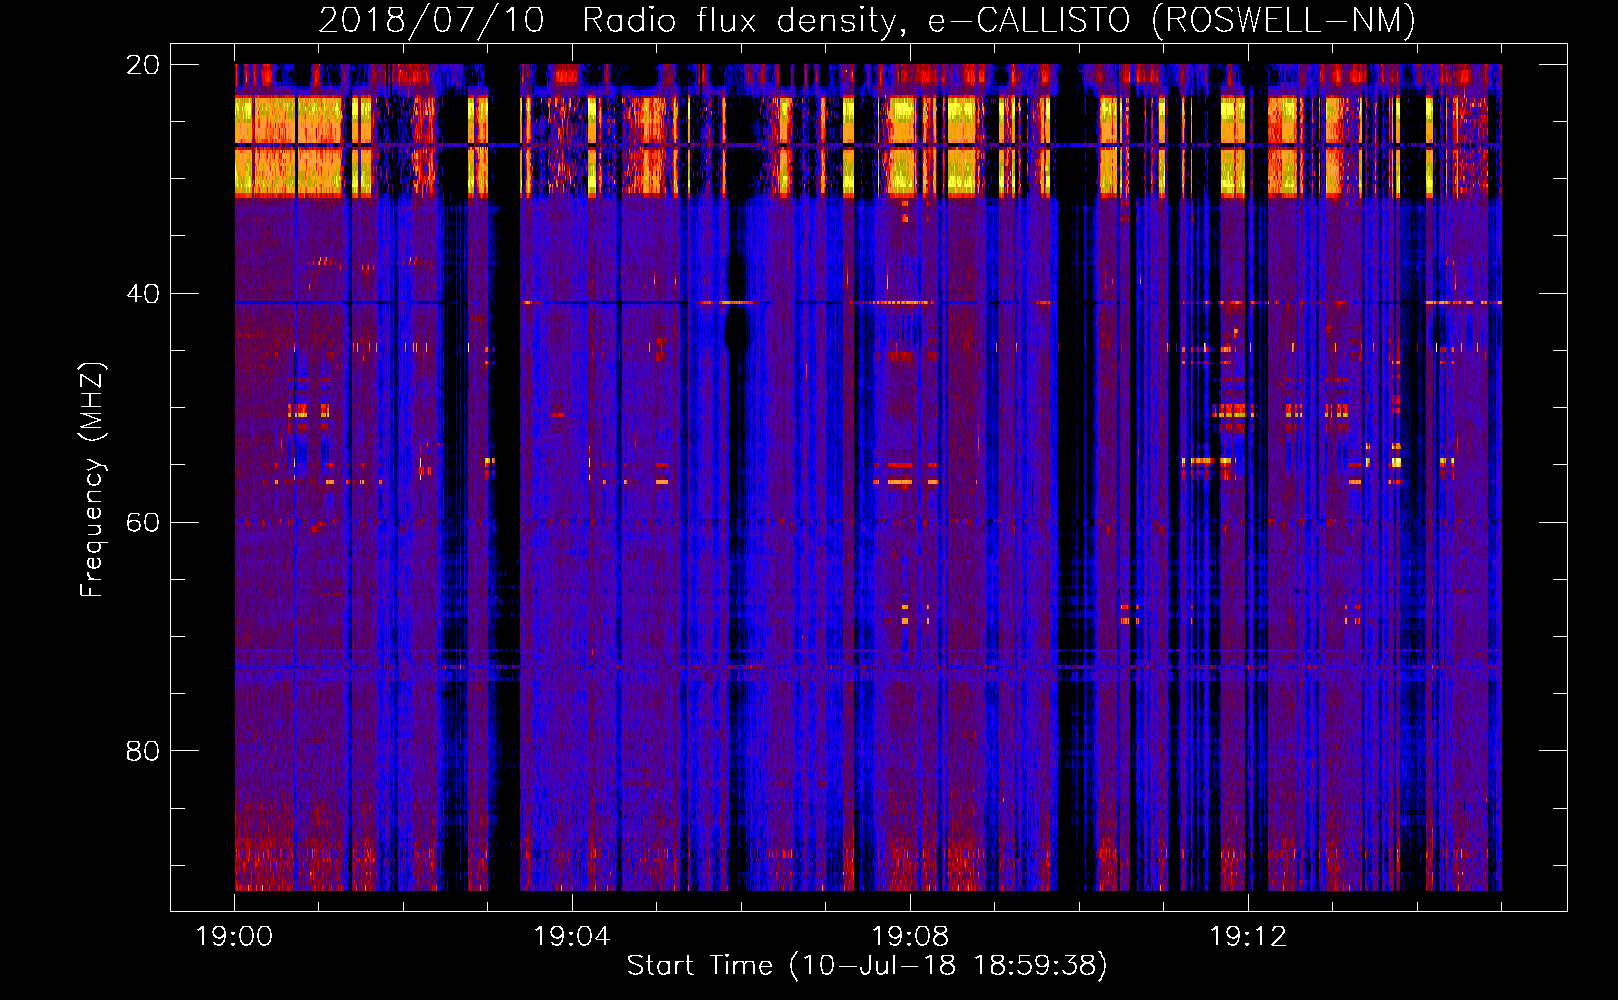Viewport: 1618px width, 1000px height.
Task: Click the 19:08 time tick label
Action: [910, 937]
